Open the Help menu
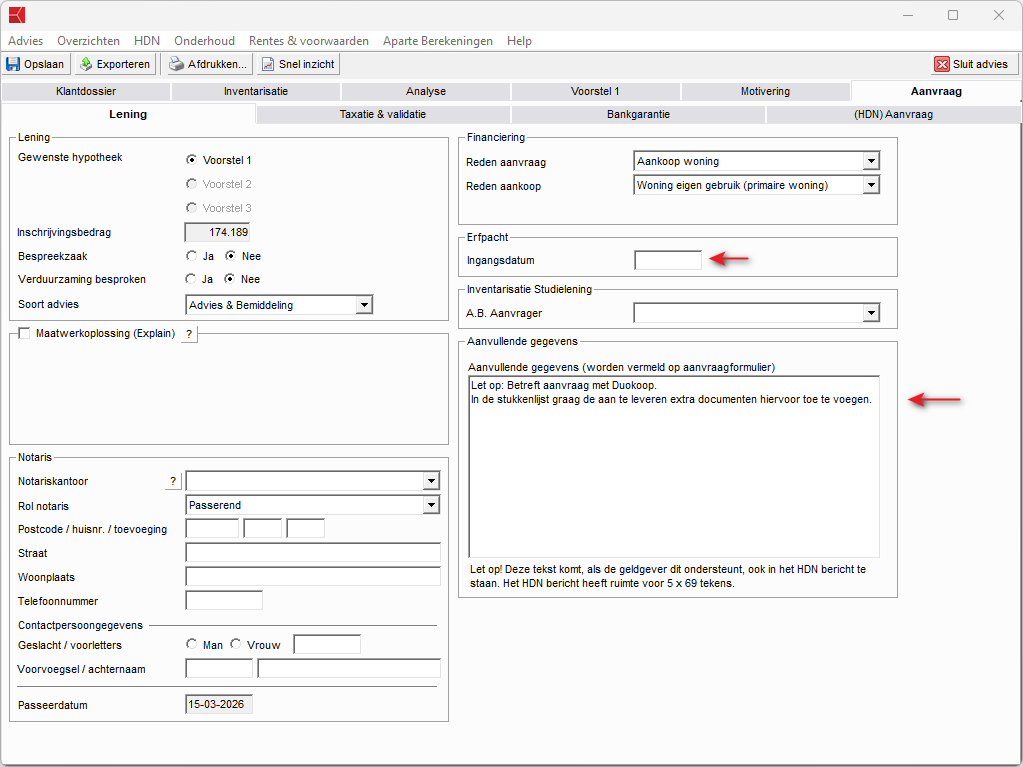1023x767 pixels. tap(519, 40)
